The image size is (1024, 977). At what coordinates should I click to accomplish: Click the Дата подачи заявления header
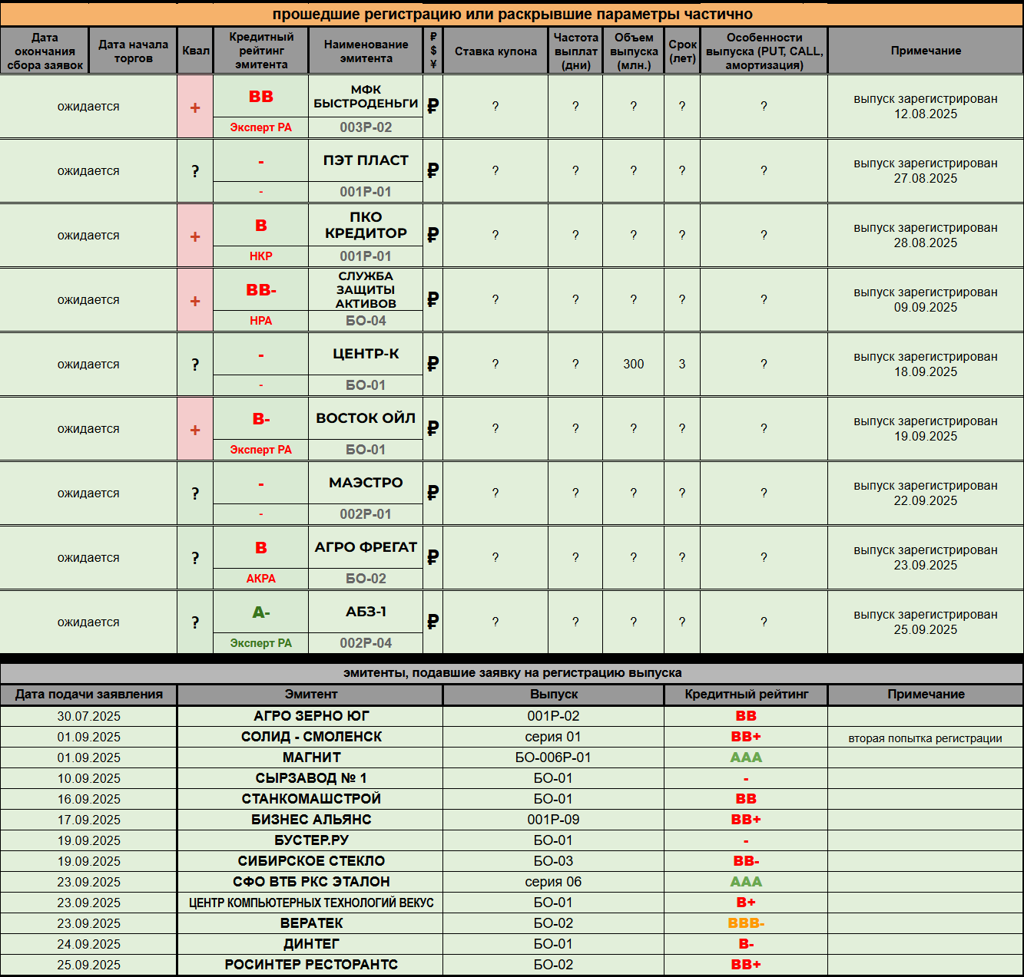click(x=88, y=694)
